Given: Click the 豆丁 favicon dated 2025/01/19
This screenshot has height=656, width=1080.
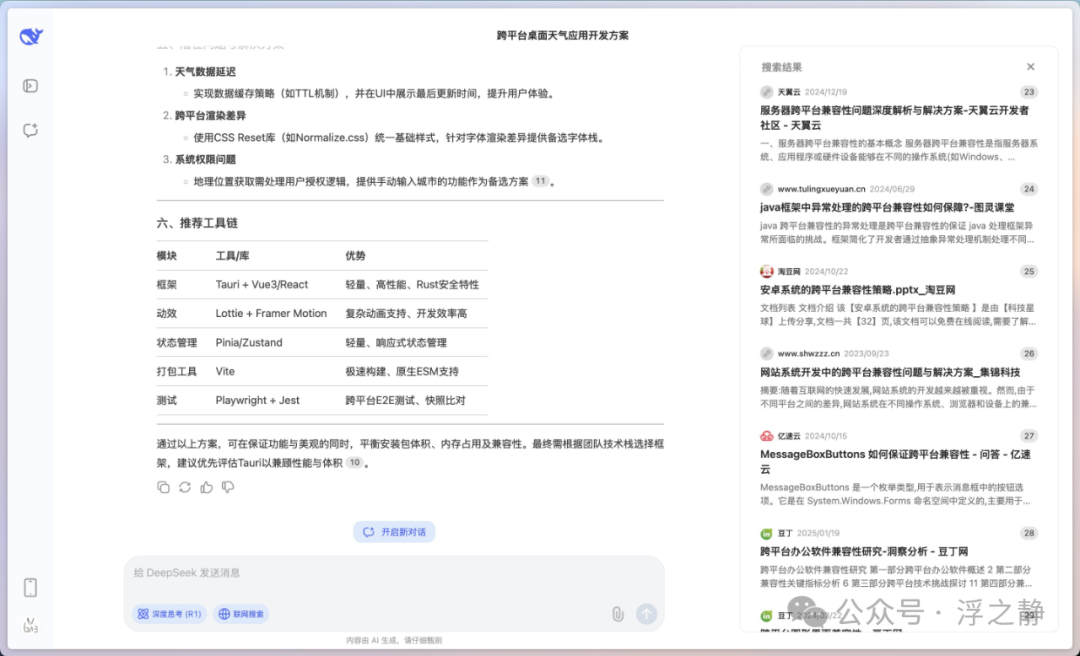Looking at the screenshot, I should 767,533.
